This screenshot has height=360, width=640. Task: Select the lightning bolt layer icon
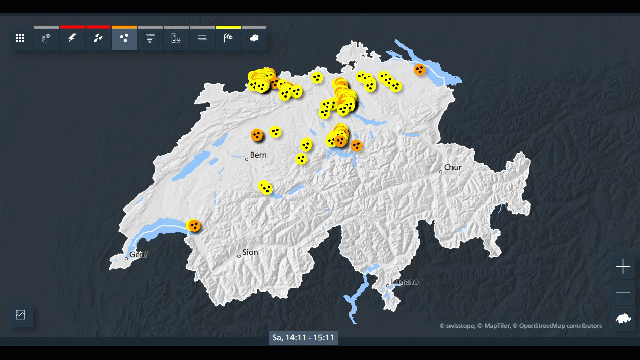click(x=72, y=38)
